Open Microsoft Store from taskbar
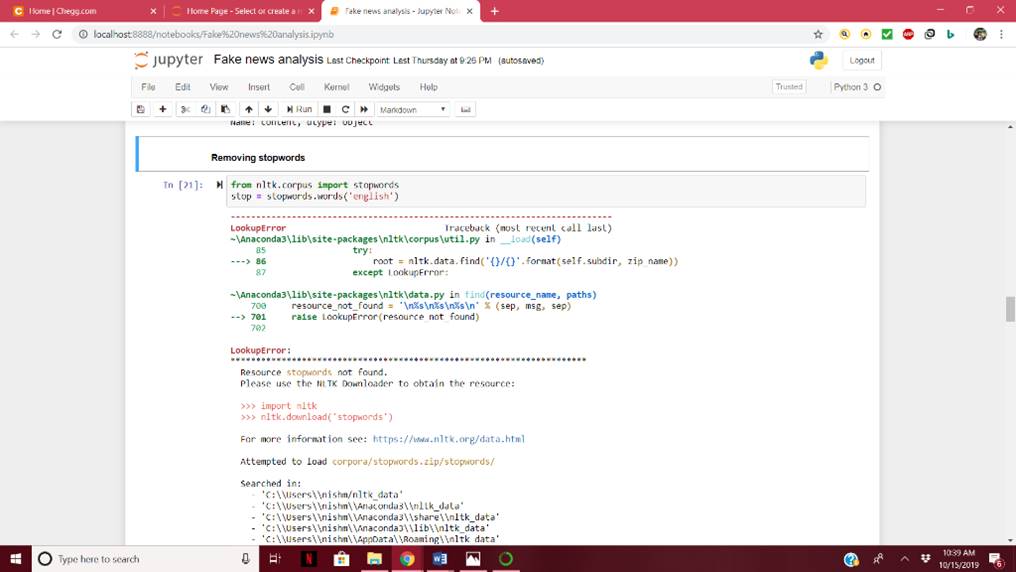 341,558
